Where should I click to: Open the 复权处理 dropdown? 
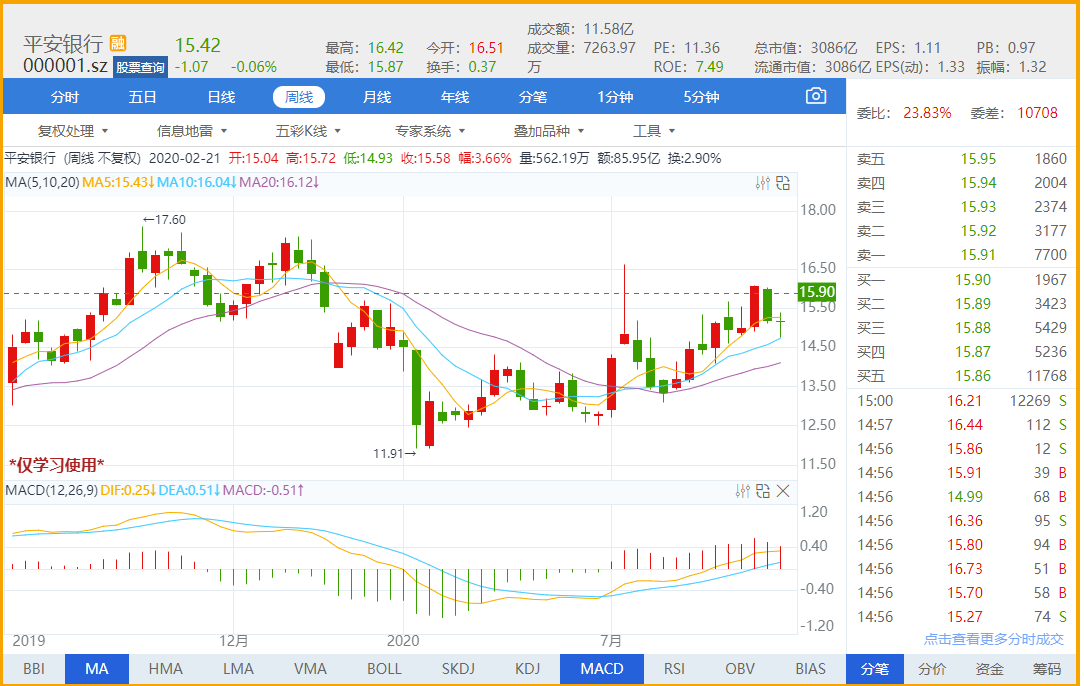(x=73, y=131)
